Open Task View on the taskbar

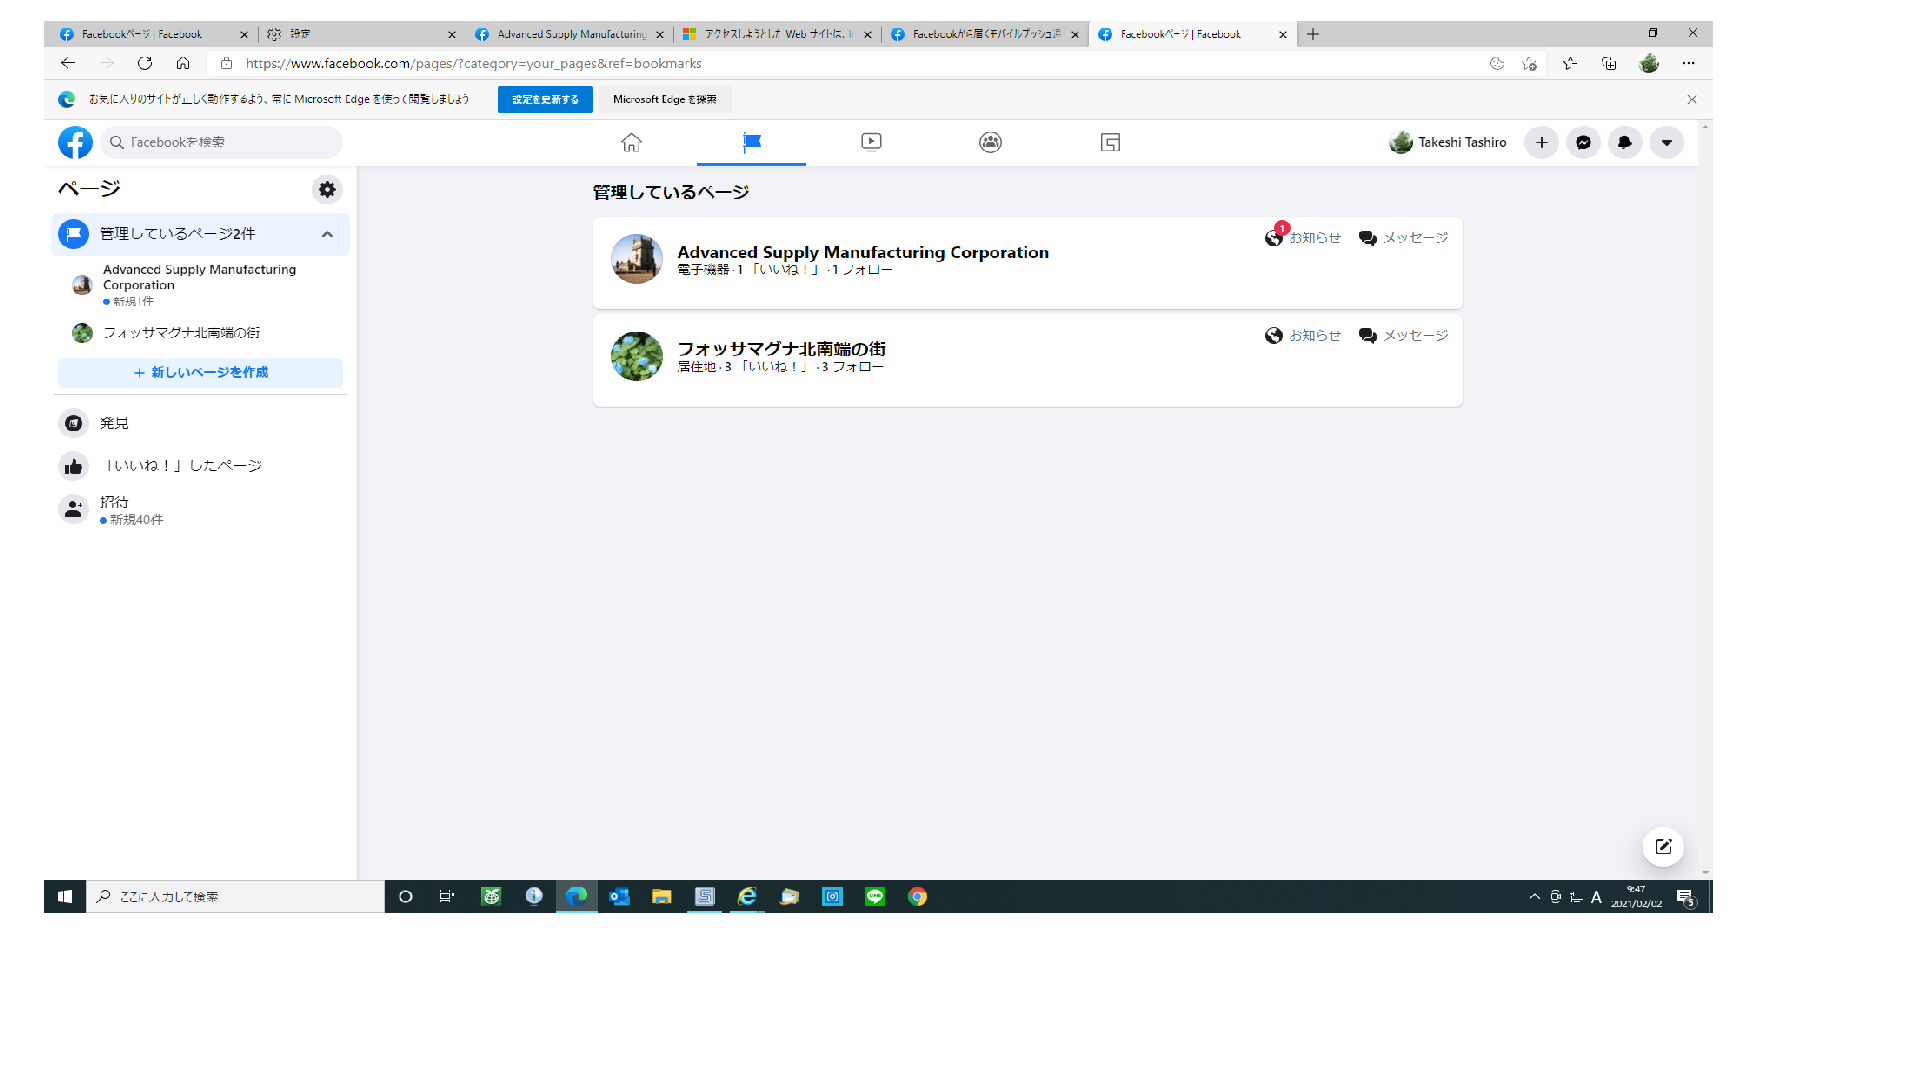[447, 897]
